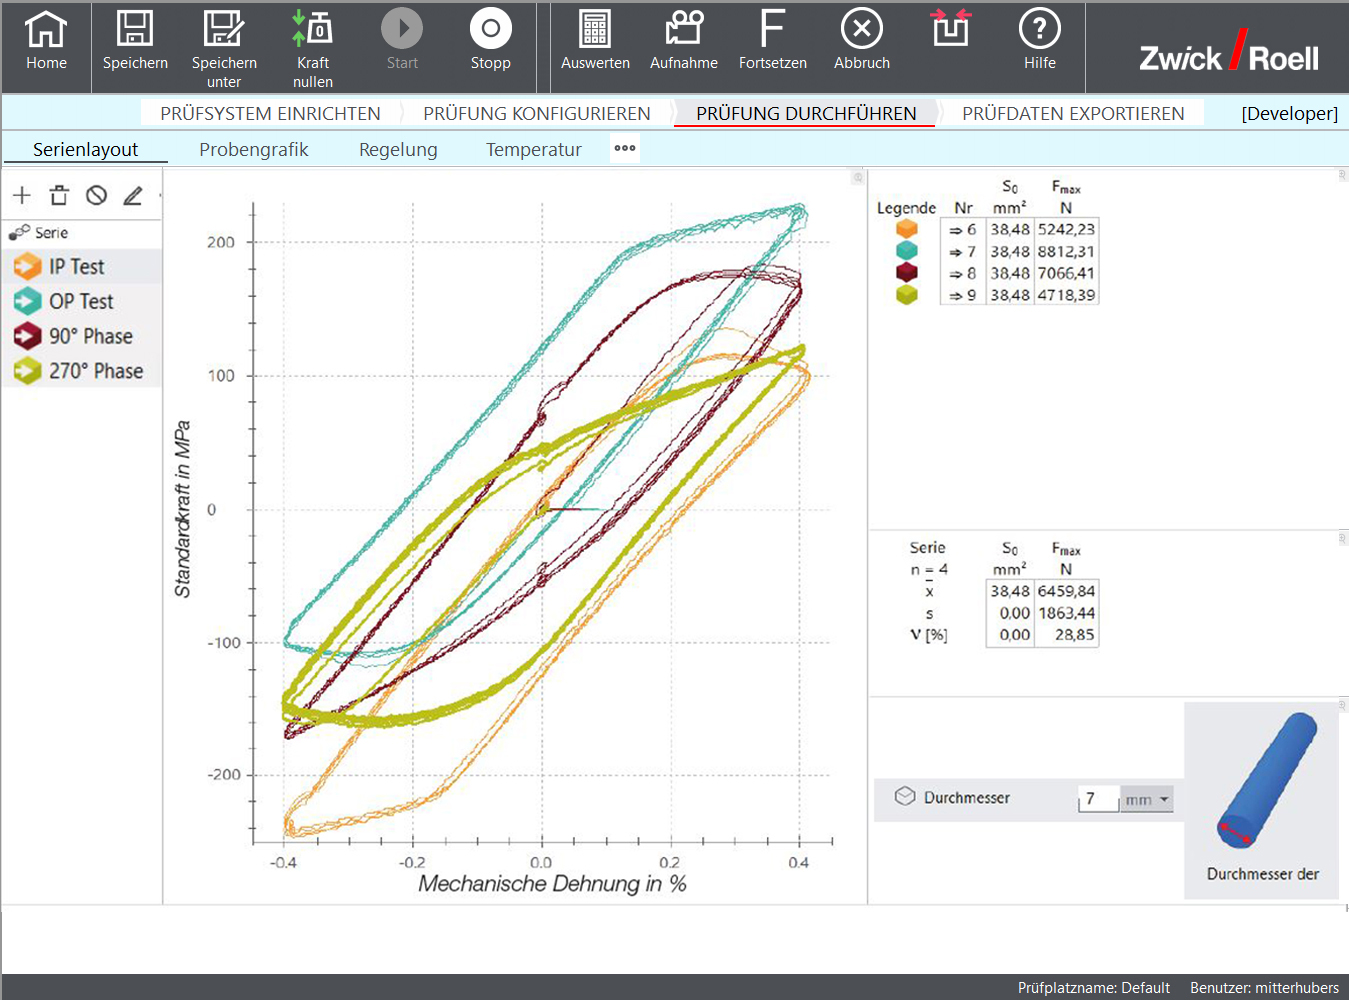Screen dimensions: 1349x1000
Task: Open Hilfe help icon
Action: 1039,30
